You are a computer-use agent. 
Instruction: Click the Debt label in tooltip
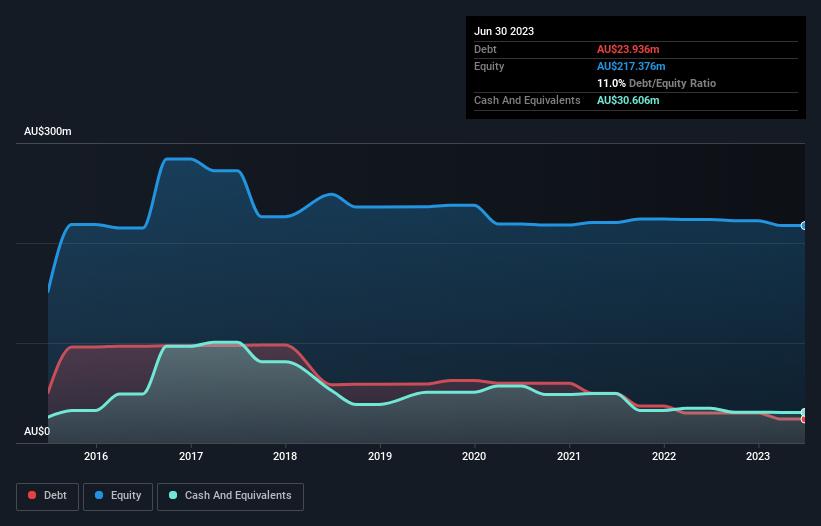[x=485, y=49]
